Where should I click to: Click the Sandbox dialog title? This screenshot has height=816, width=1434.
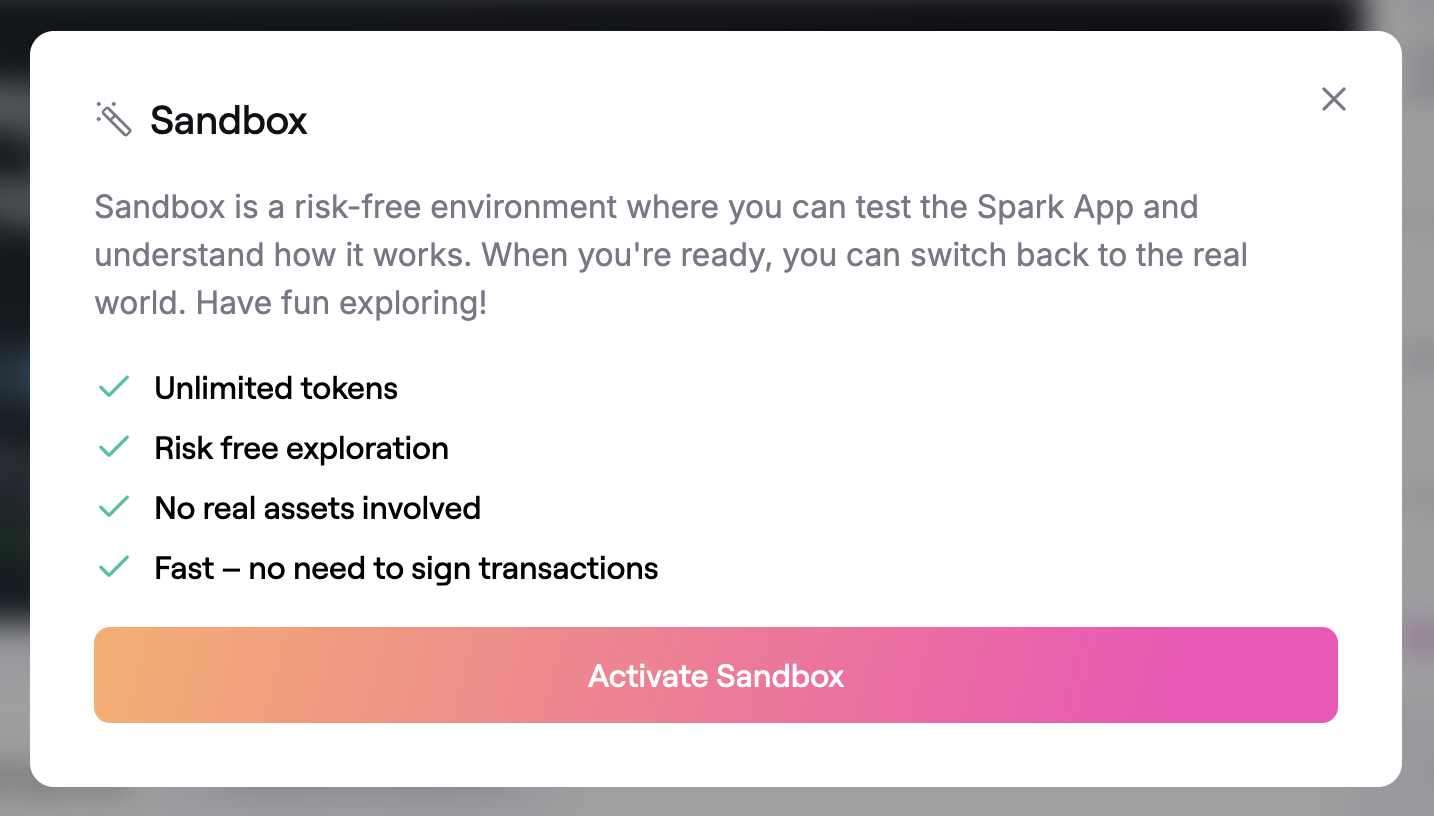[229, 120]
